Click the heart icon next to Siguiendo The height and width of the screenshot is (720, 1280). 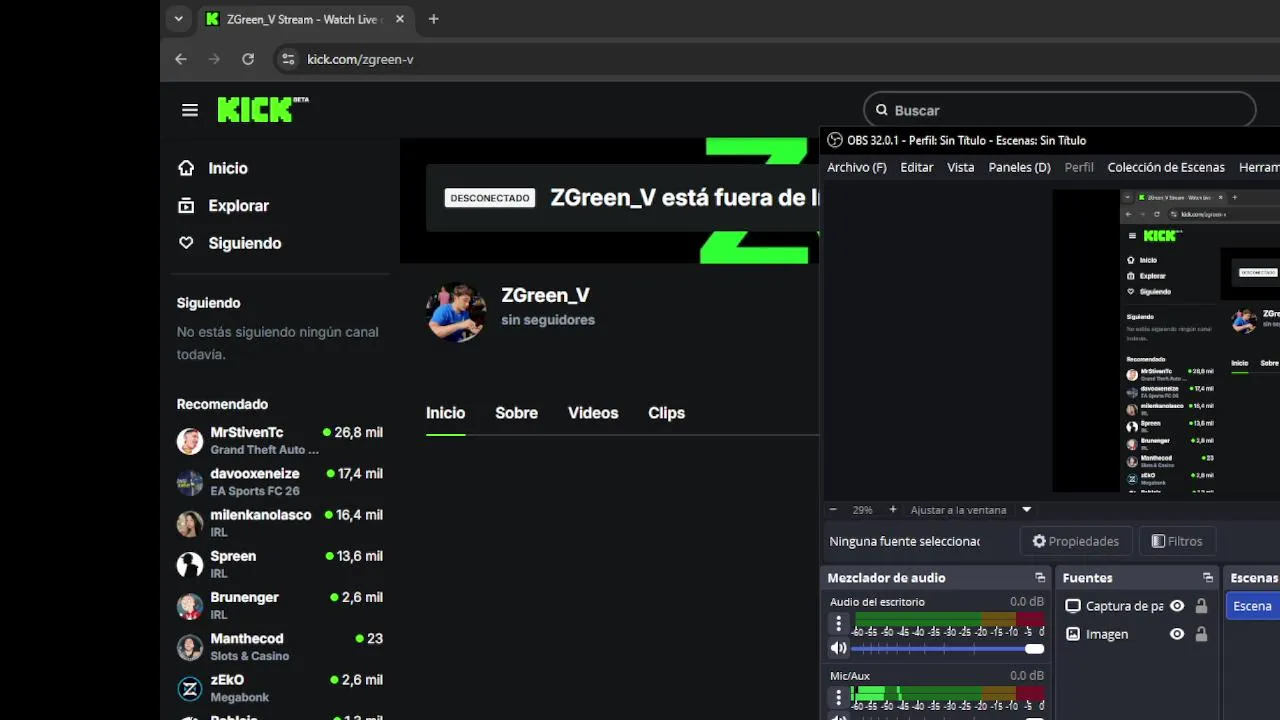[x=186, y=243]
